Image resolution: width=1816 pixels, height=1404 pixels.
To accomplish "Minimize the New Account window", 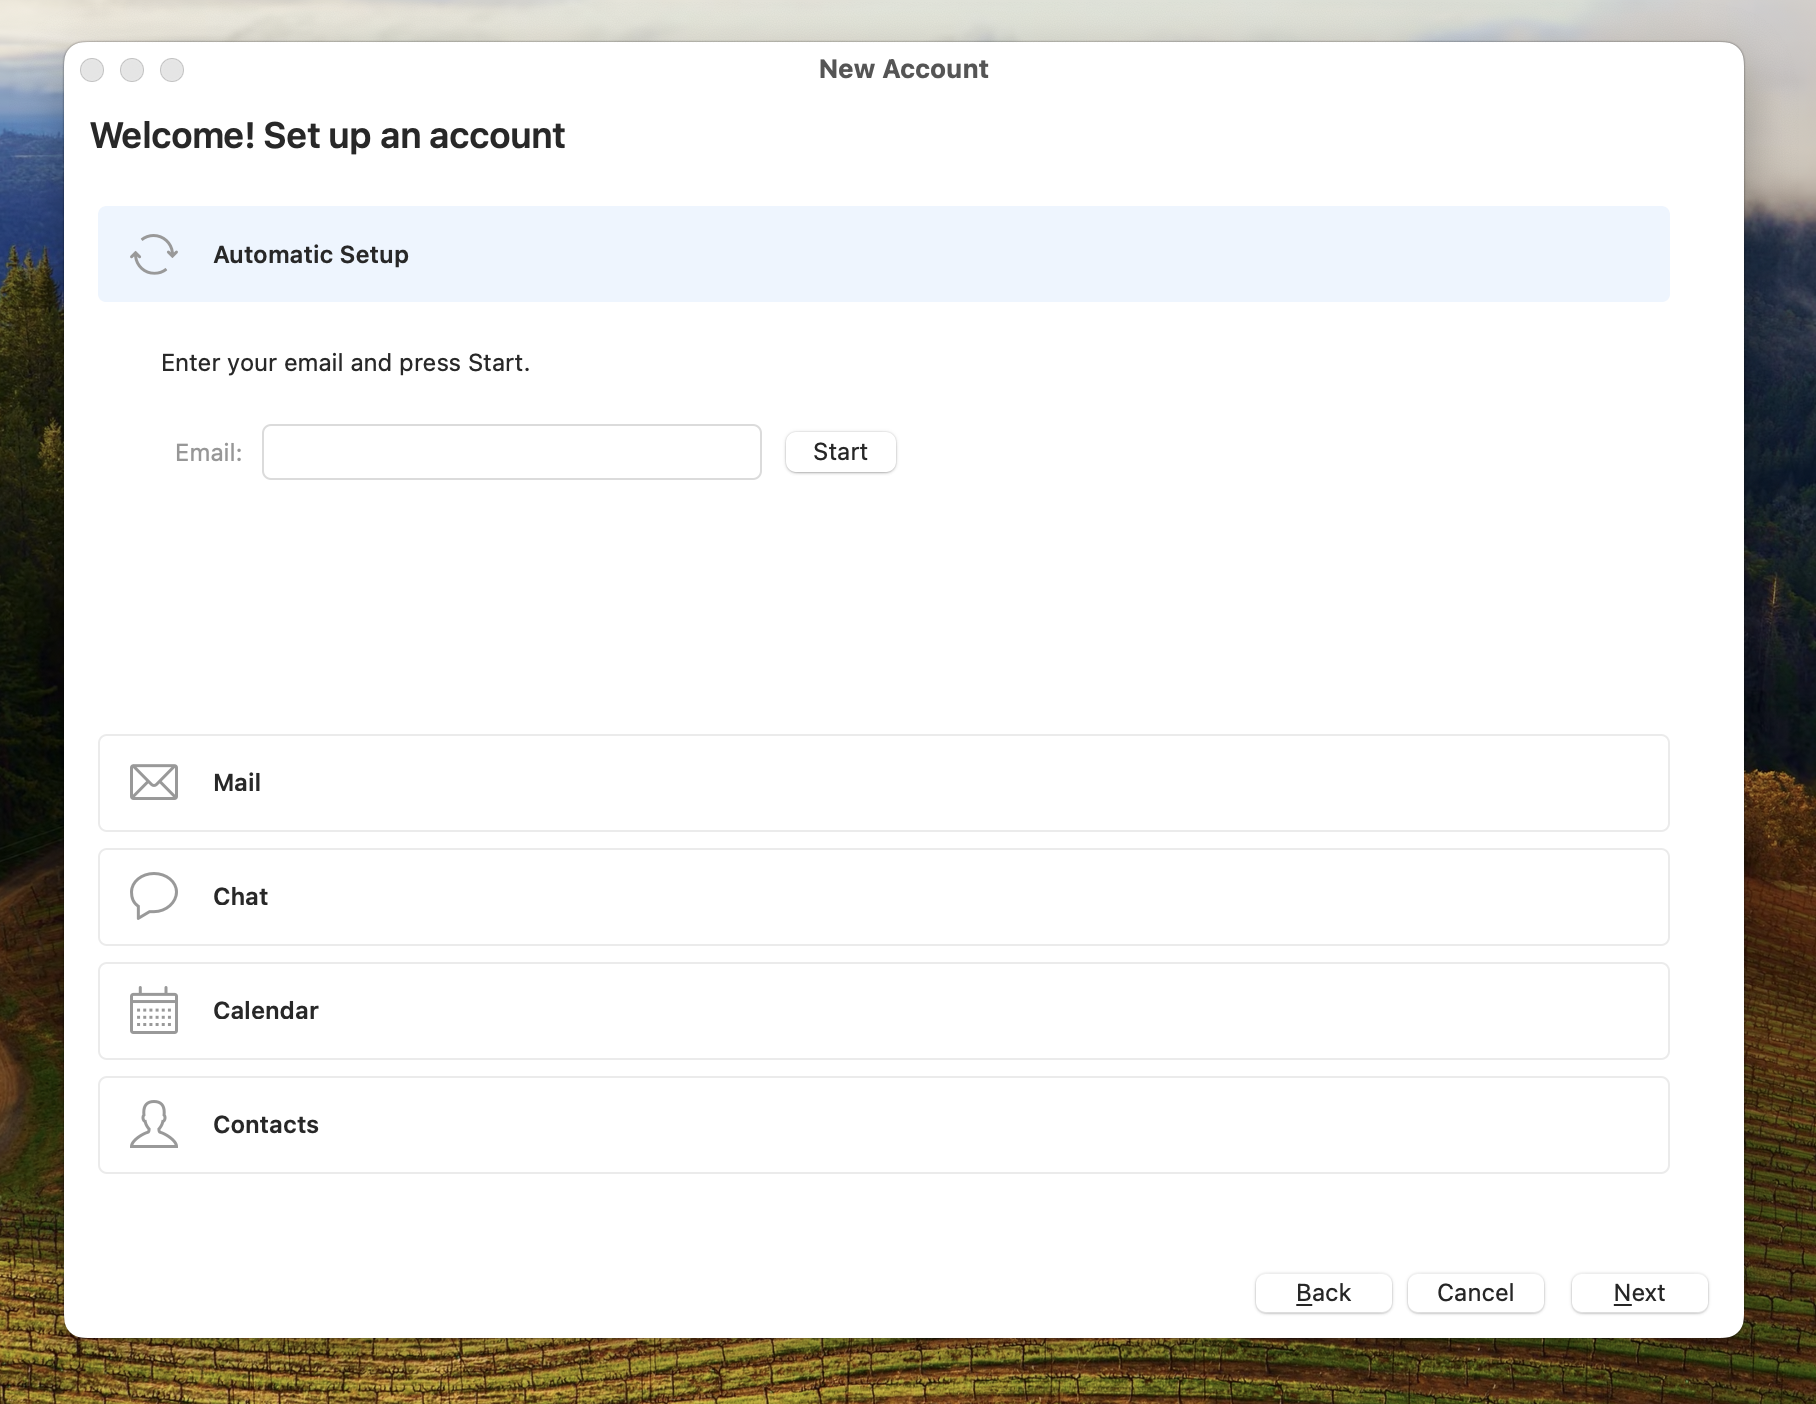I will click(x=132, y=70).
